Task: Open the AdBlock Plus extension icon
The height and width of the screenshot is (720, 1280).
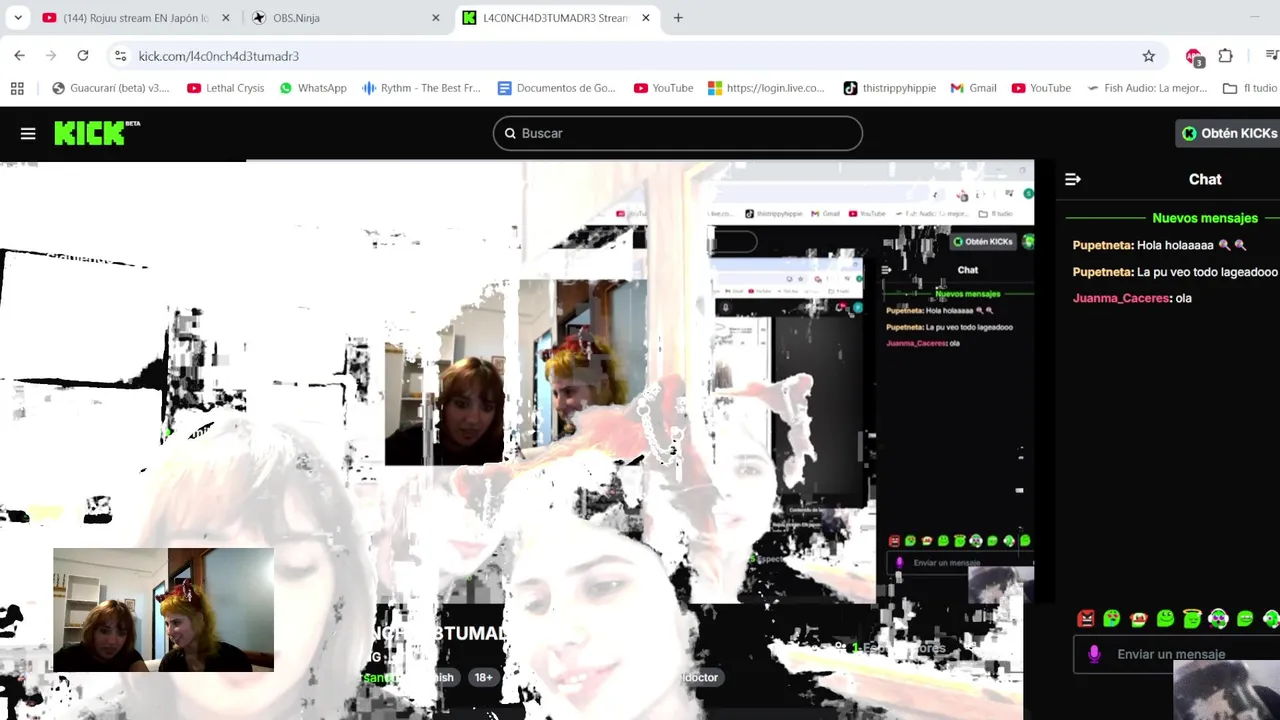Action: click(x=1194, y=57)
